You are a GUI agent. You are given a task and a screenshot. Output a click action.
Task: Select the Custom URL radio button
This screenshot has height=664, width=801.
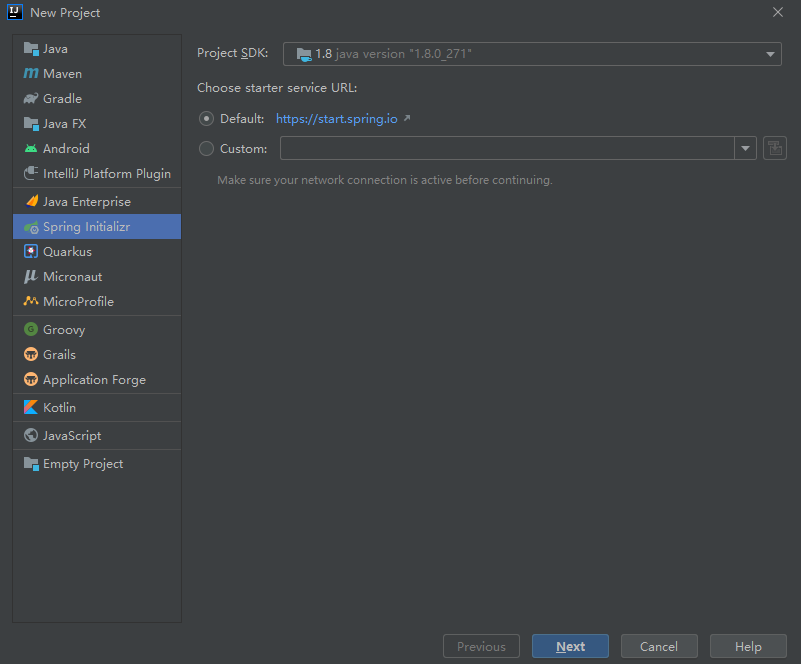207,149
